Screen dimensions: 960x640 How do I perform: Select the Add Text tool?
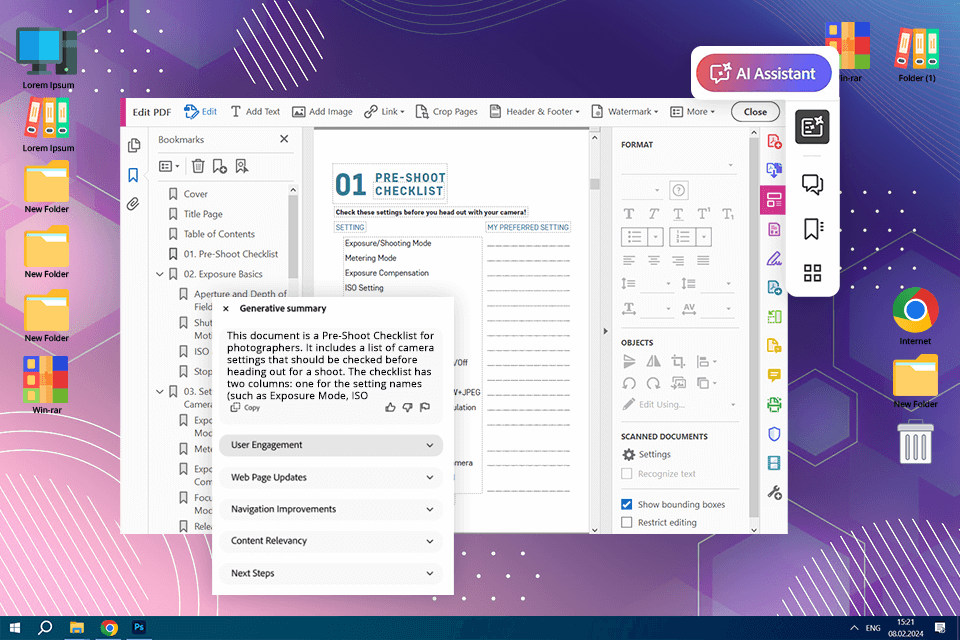(x=255, y=111)
